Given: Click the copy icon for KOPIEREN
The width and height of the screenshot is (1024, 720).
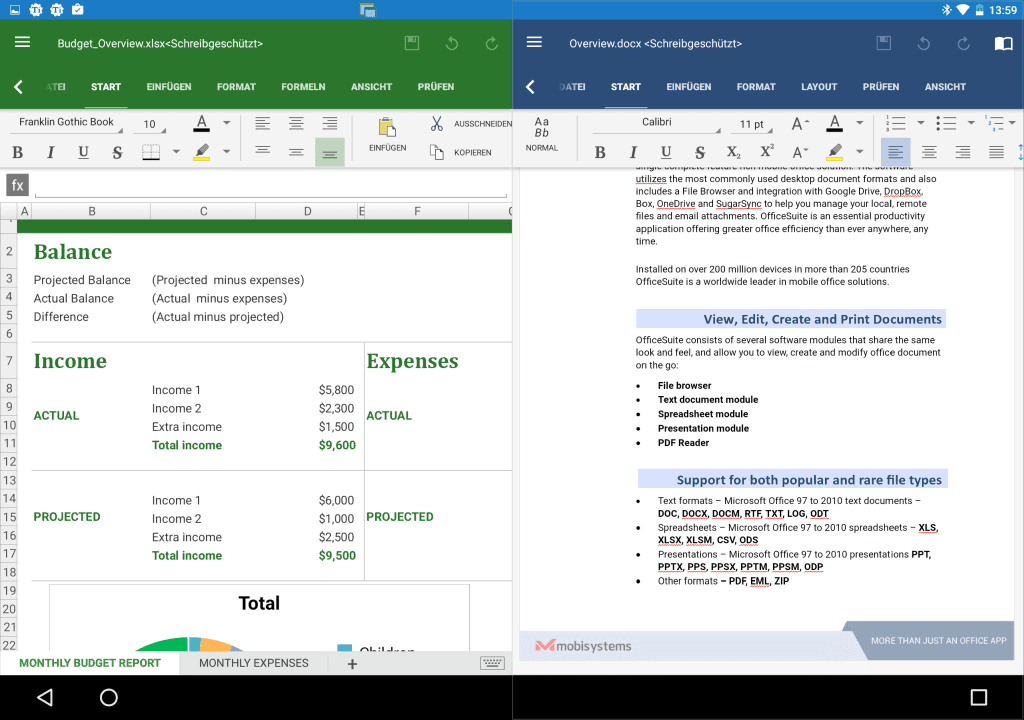Looking at the screenshot, I should point(437,152).
